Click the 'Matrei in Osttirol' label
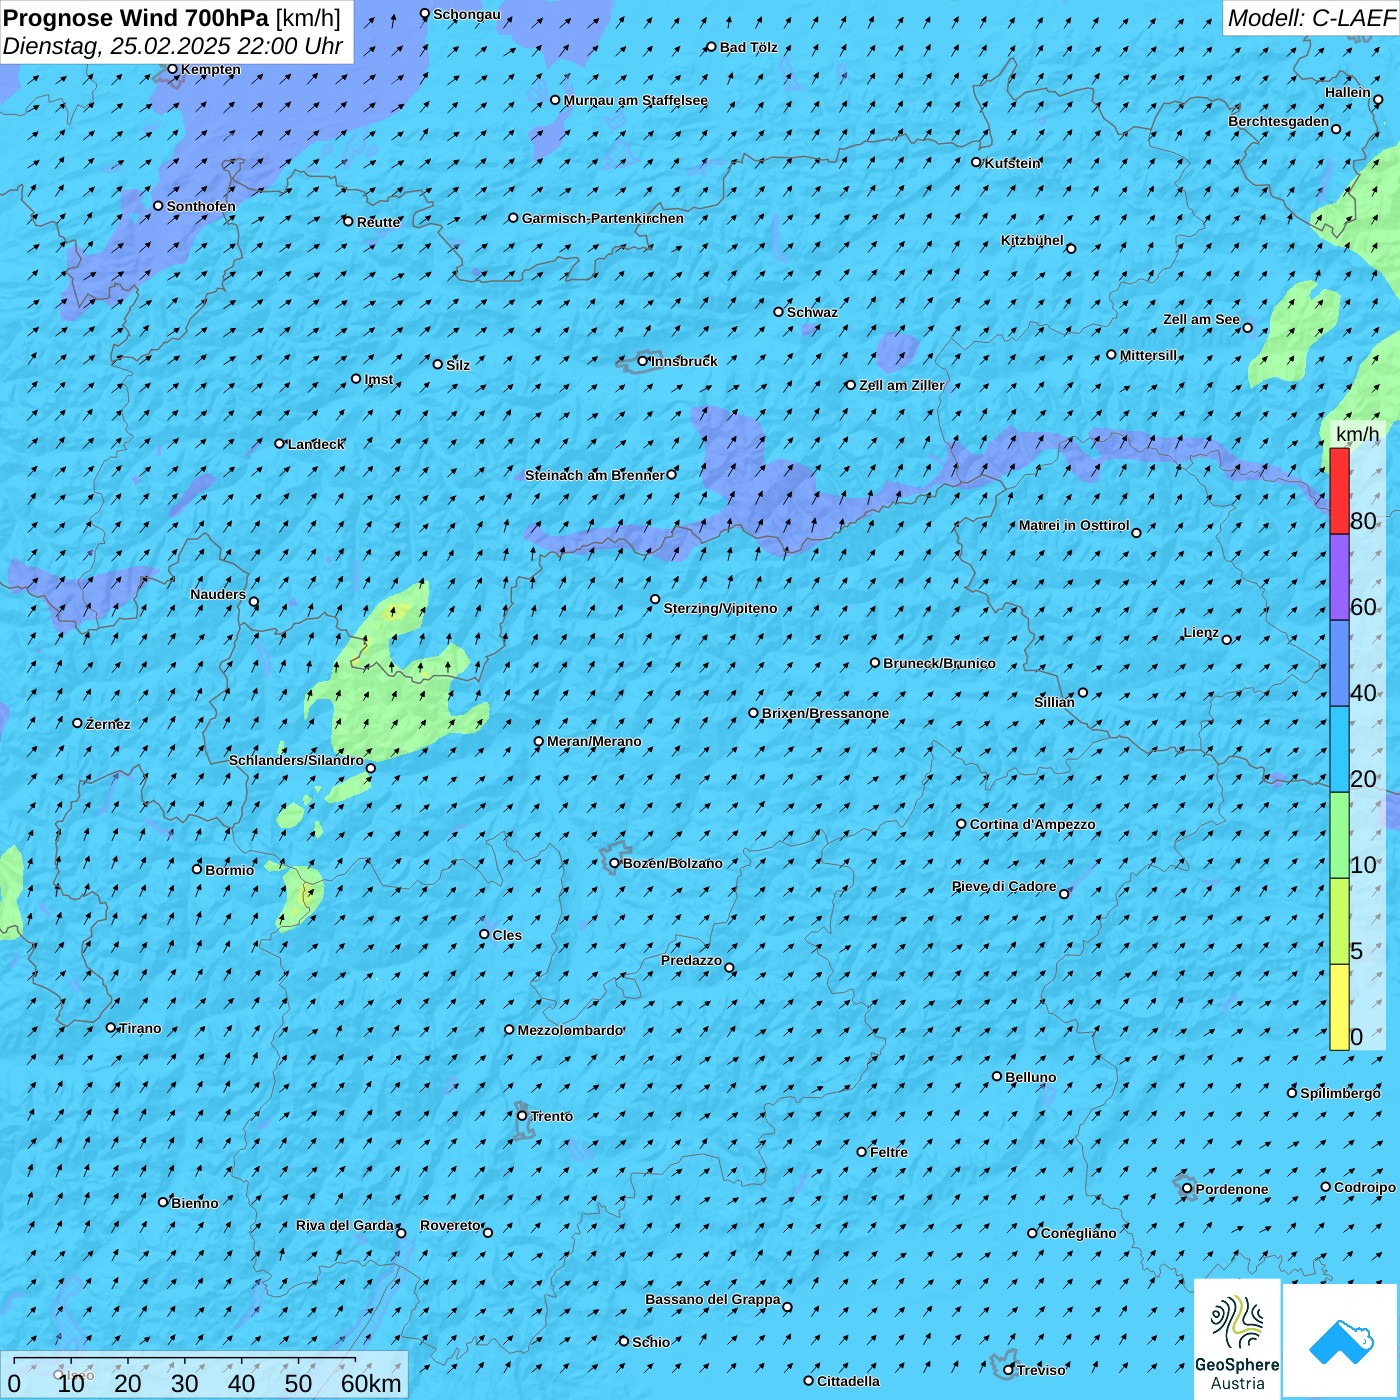This screenshot has height=1400, width=1400. (x=1074, y=525)
